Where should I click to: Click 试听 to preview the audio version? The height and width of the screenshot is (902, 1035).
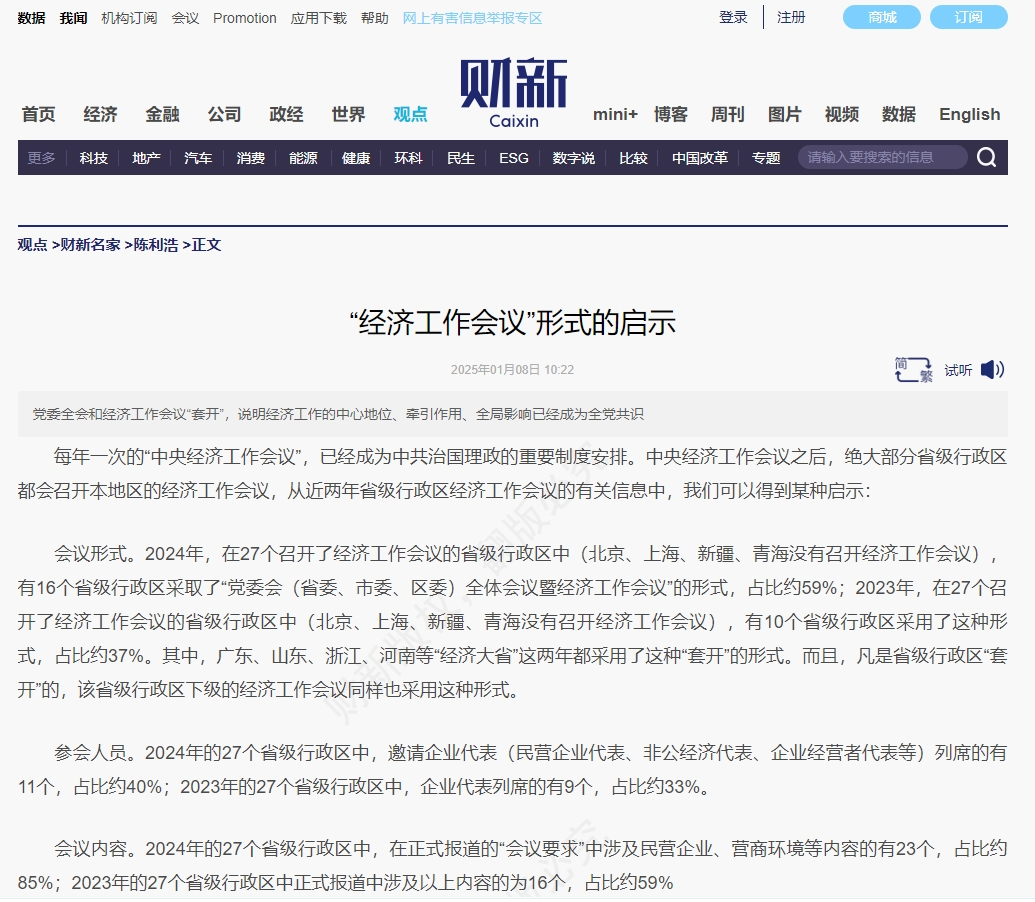pyautogui.click(x=956, y=369)
